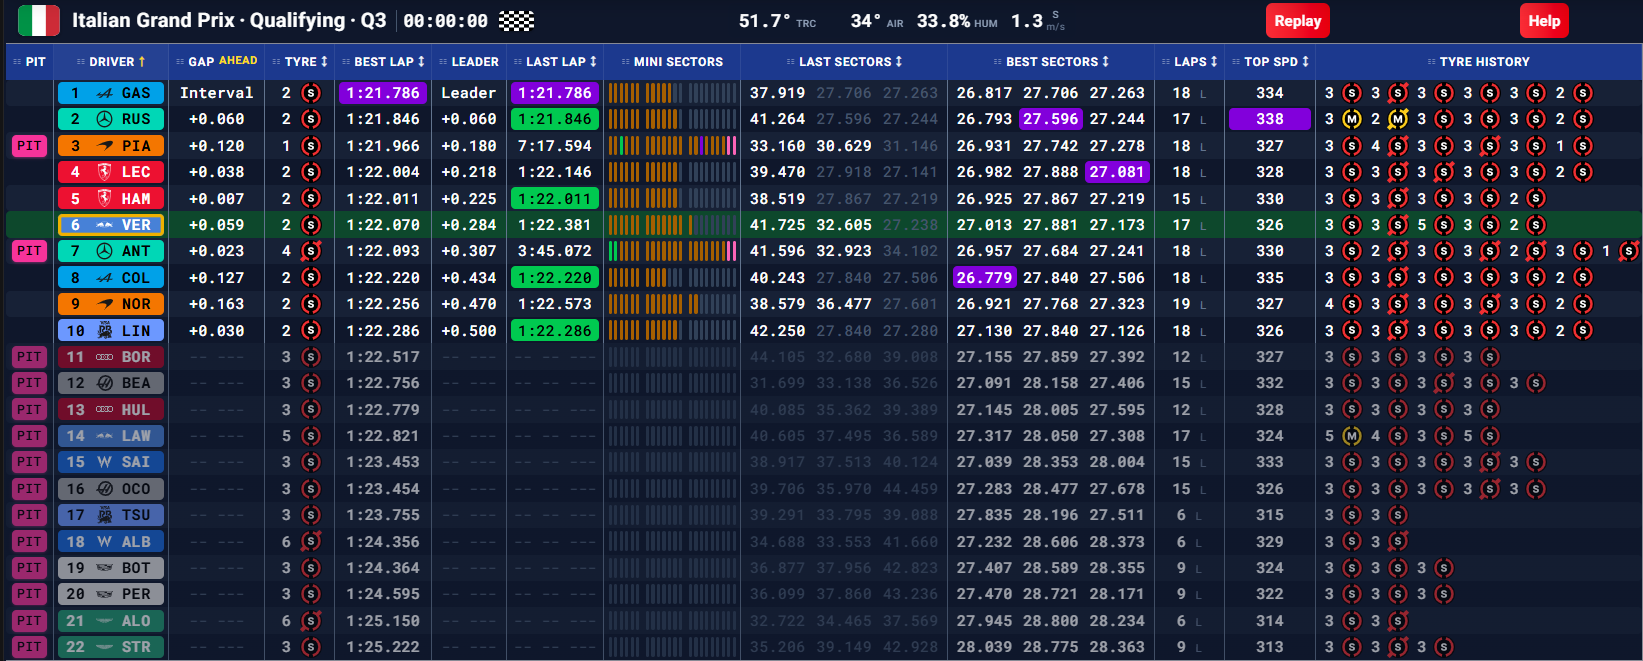Click the chequered flag icon beside timer
The width and height of the screenshot is (1643, 661).
[x=516, y=21]
